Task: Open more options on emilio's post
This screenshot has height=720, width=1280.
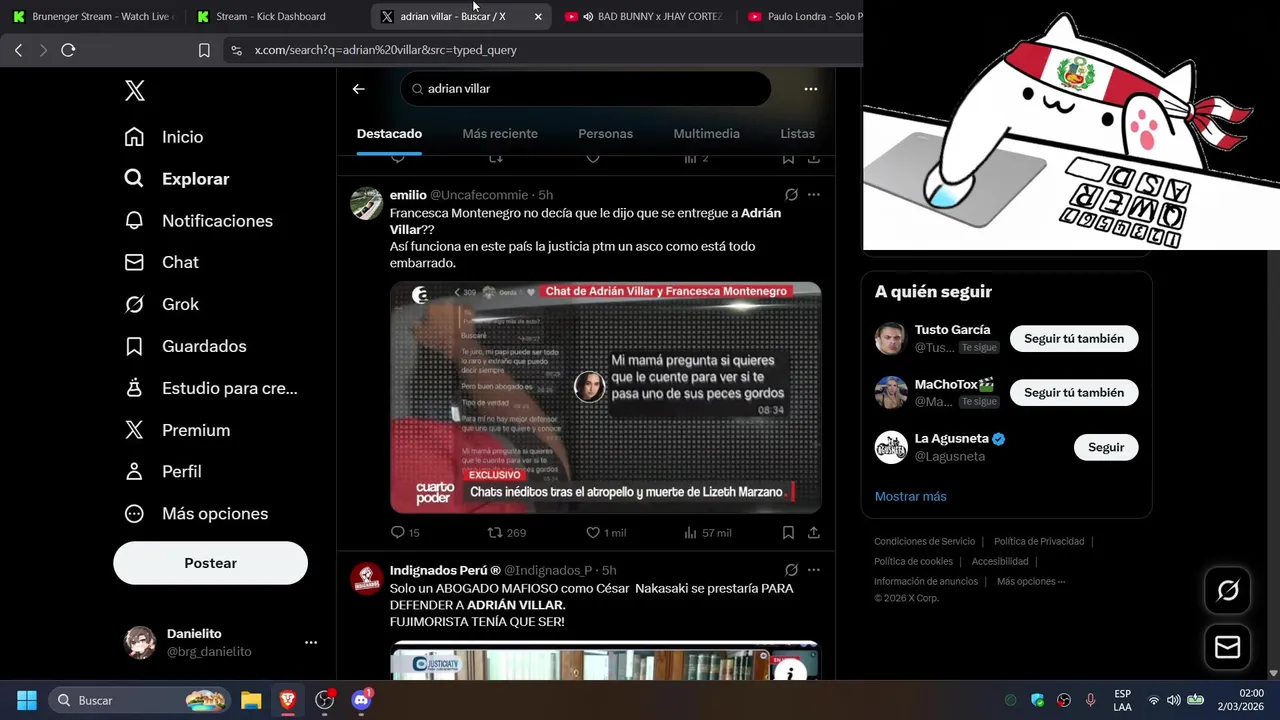Action: pyautogui.click(x=814, y=195)
